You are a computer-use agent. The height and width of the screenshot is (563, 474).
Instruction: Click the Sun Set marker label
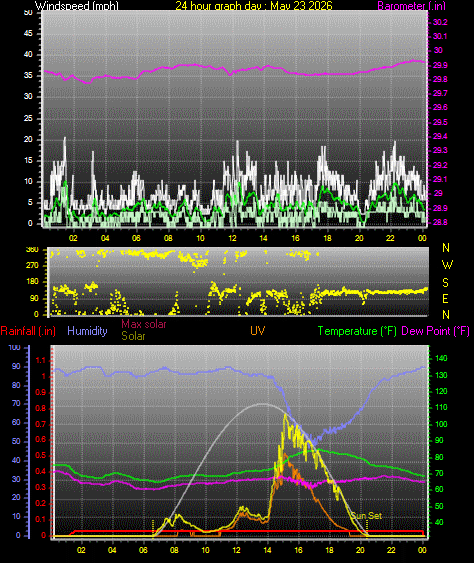pos(366,516)
